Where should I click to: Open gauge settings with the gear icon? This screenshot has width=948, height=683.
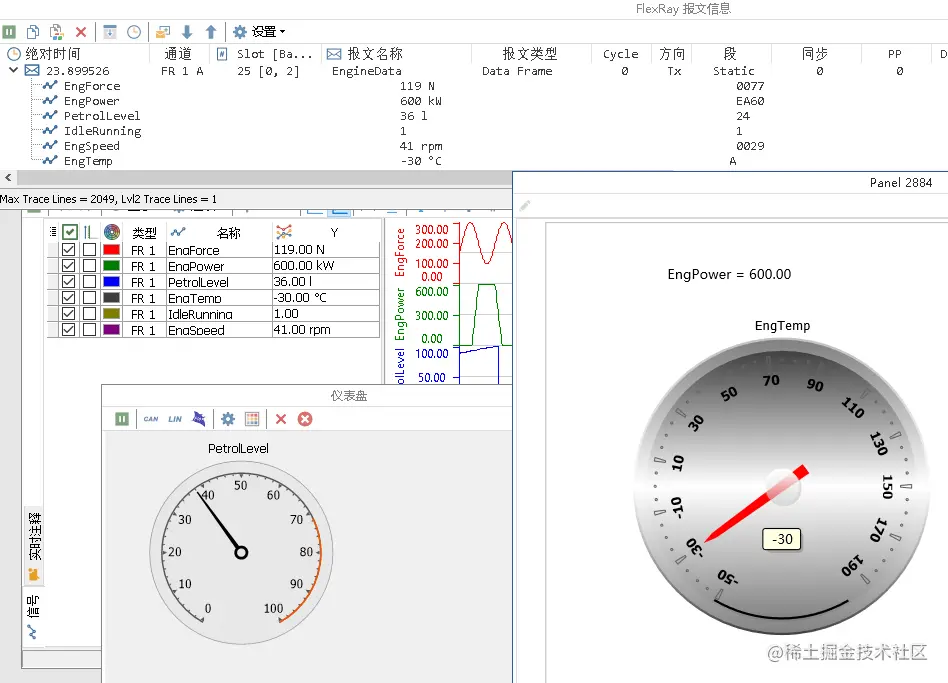(x=228, y=419)
